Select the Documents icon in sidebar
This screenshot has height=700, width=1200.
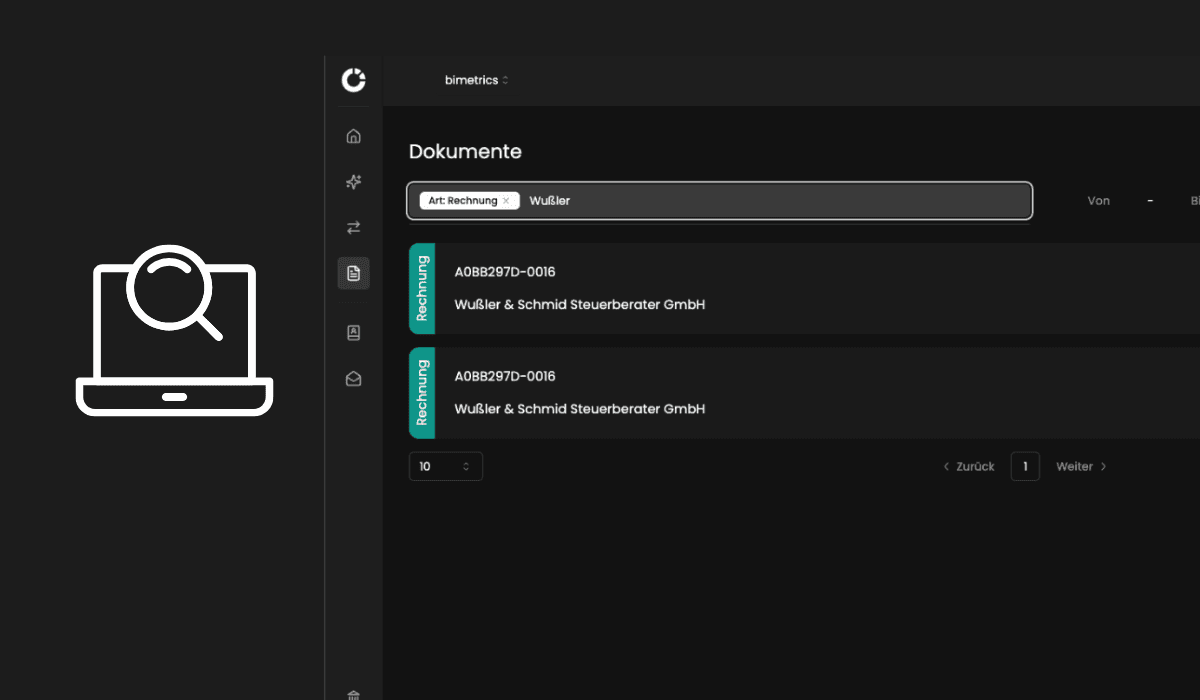tap(353, 273)
